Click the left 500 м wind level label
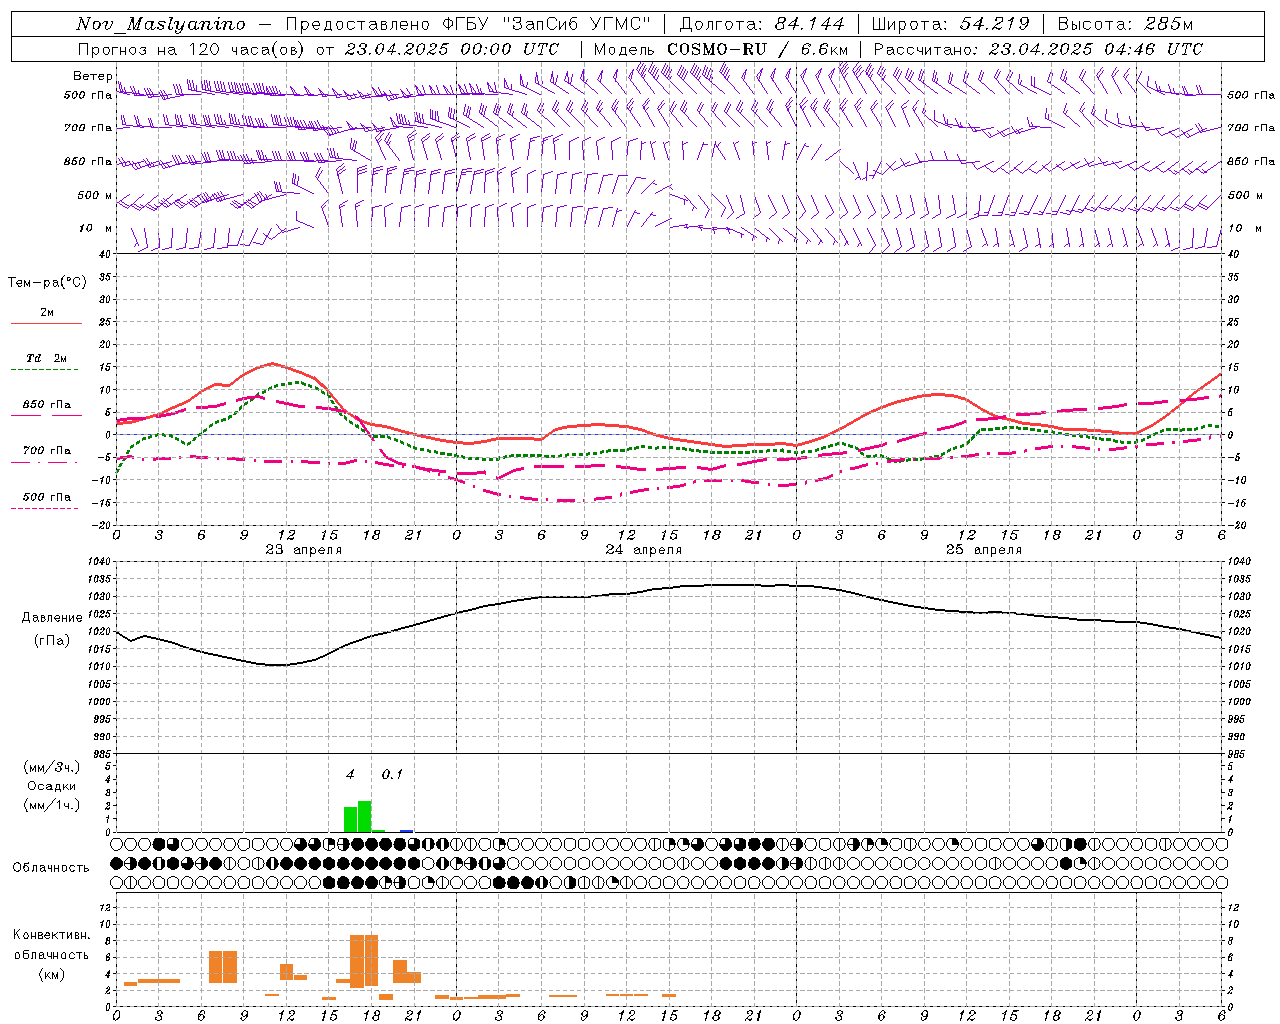 click(95, 195)
